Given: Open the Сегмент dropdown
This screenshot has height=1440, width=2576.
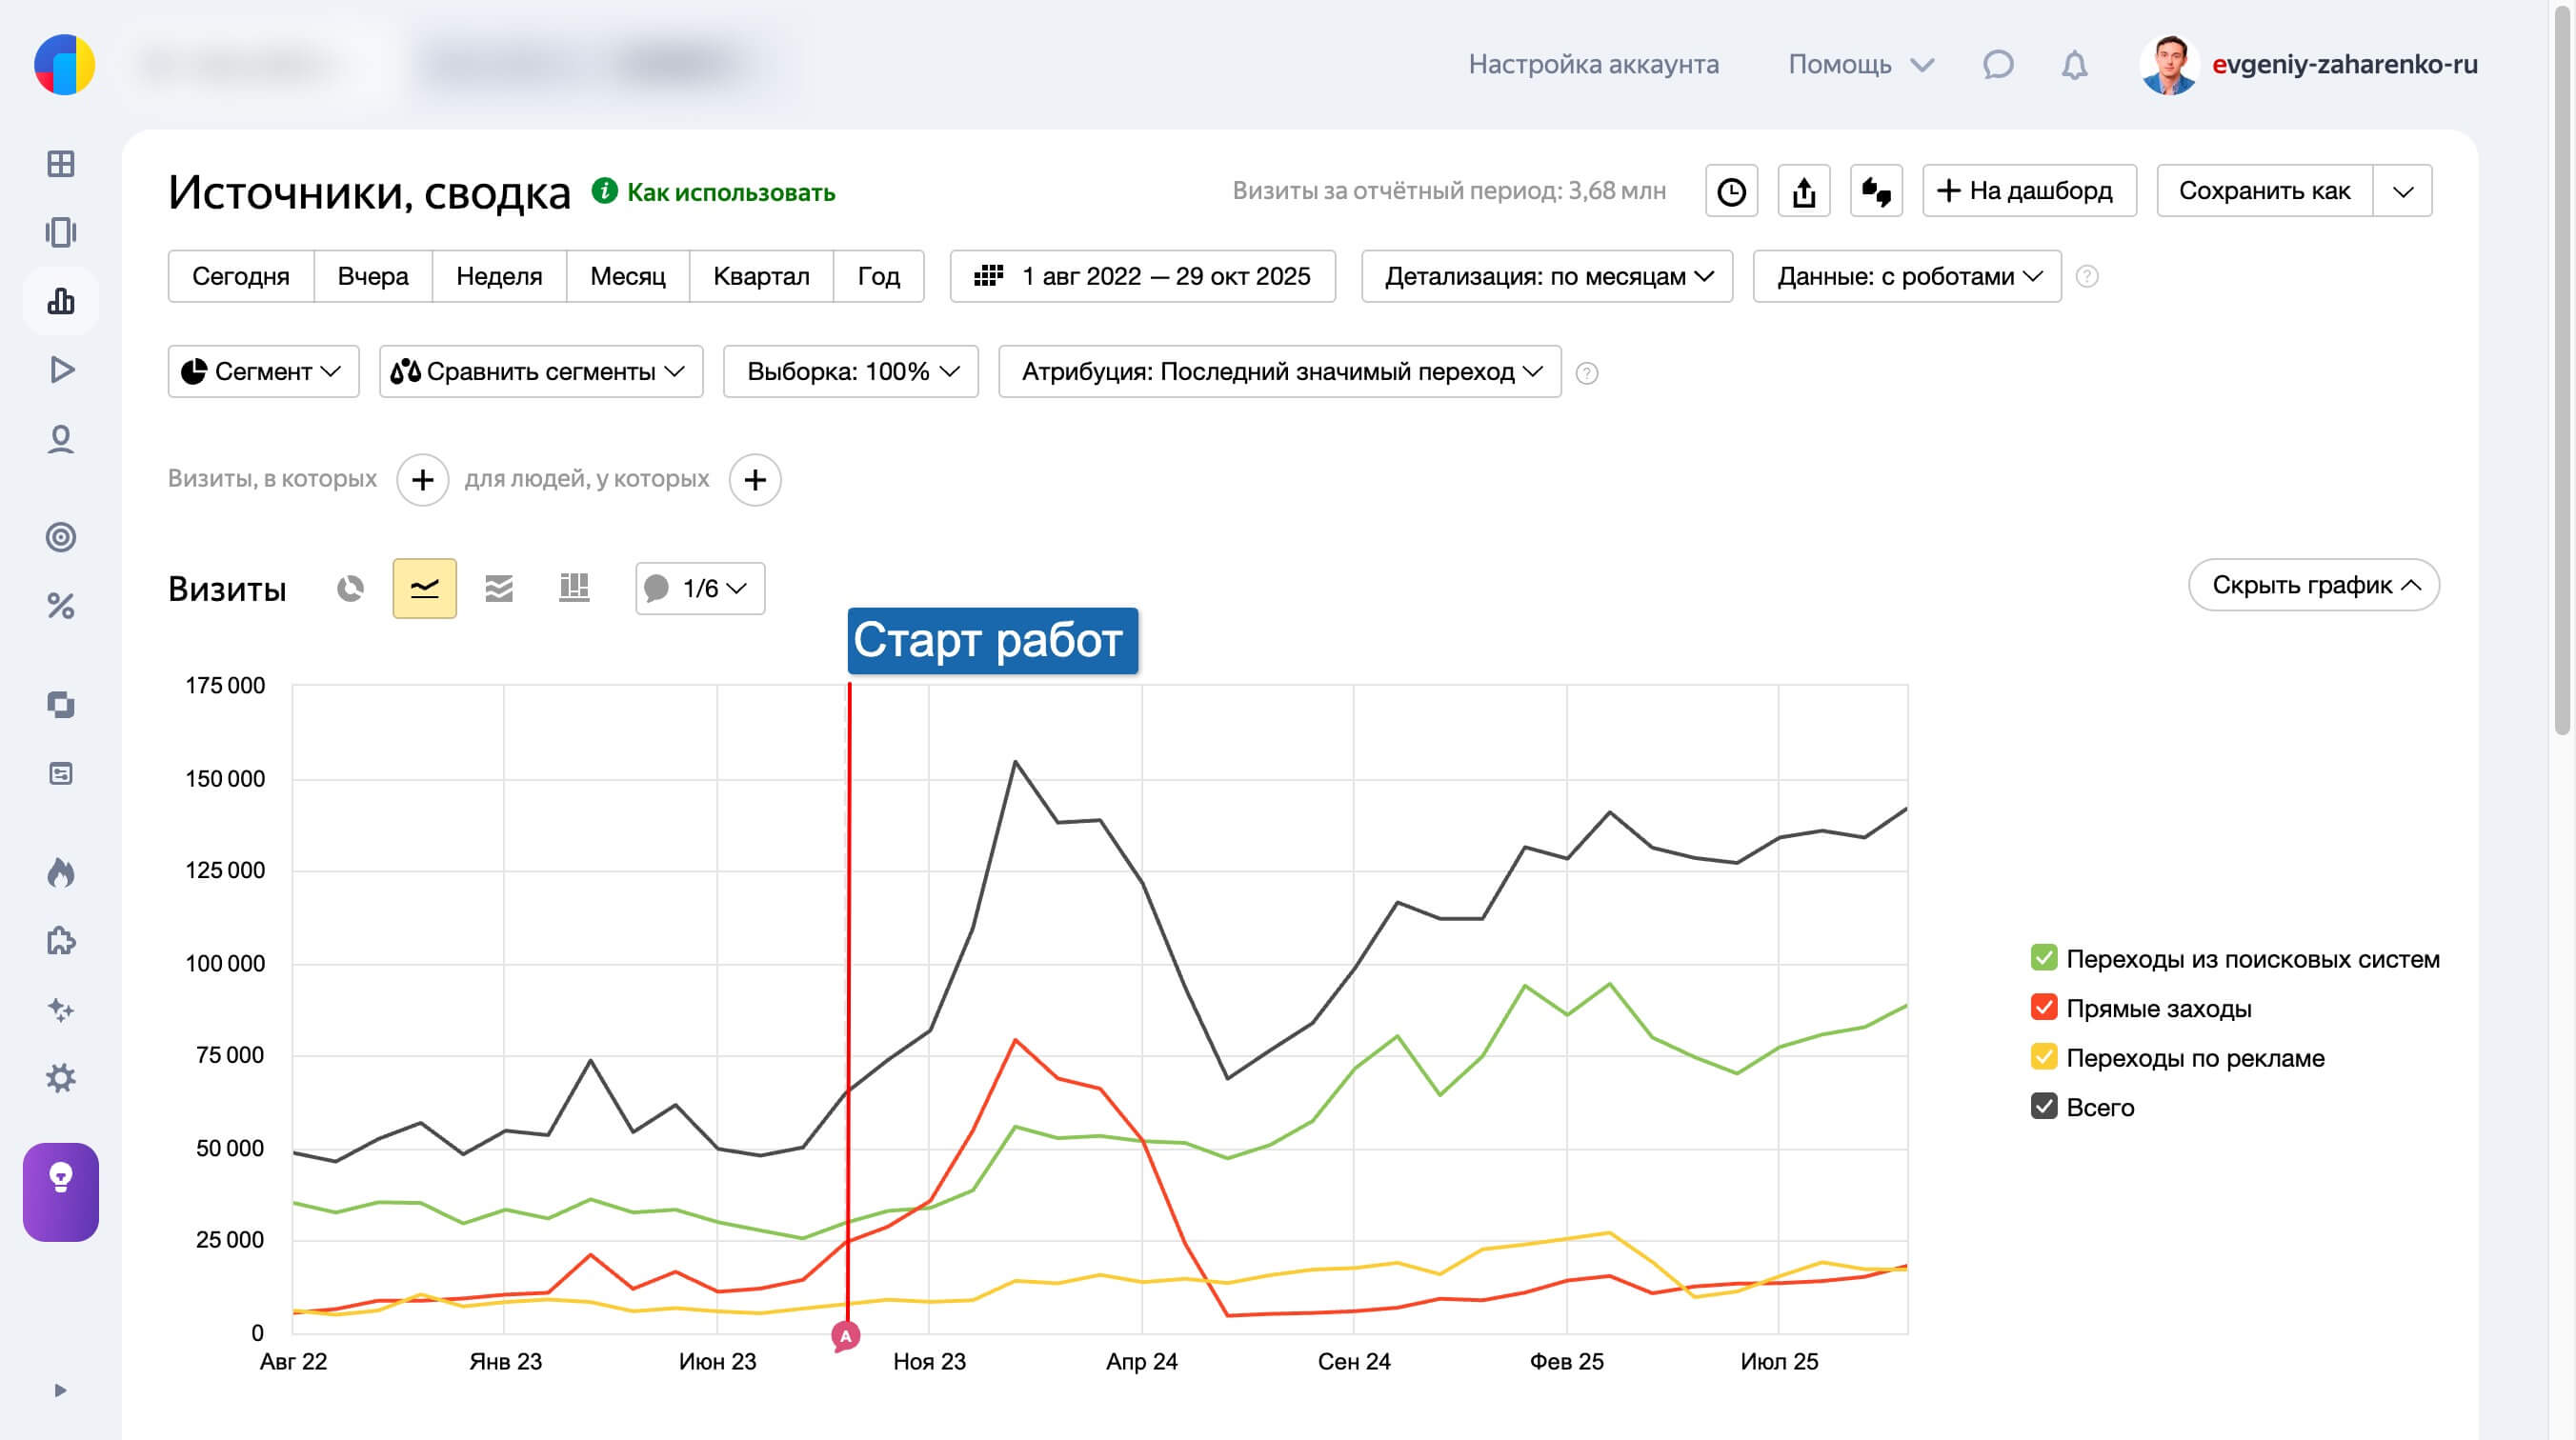Looking at the screenshot, I should tap(263, 372).
